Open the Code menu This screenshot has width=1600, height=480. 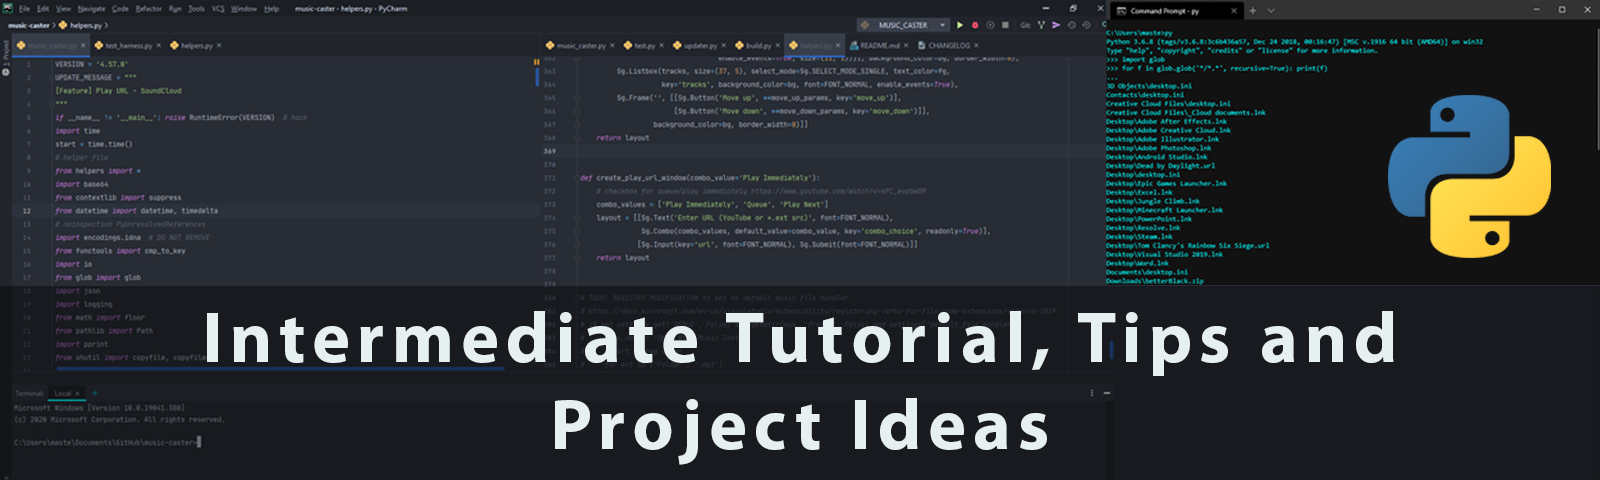120,8
